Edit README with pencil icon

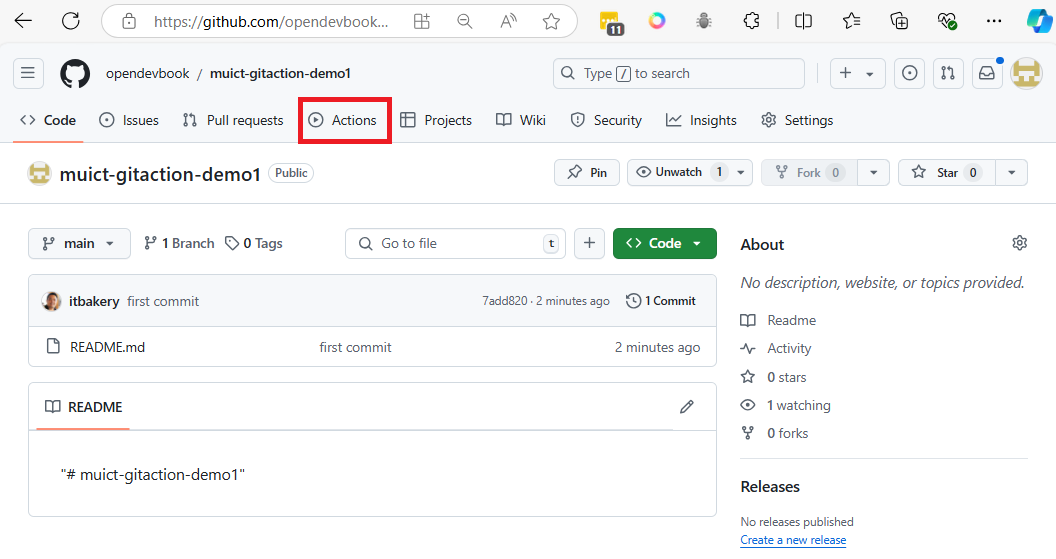(686, 407)
